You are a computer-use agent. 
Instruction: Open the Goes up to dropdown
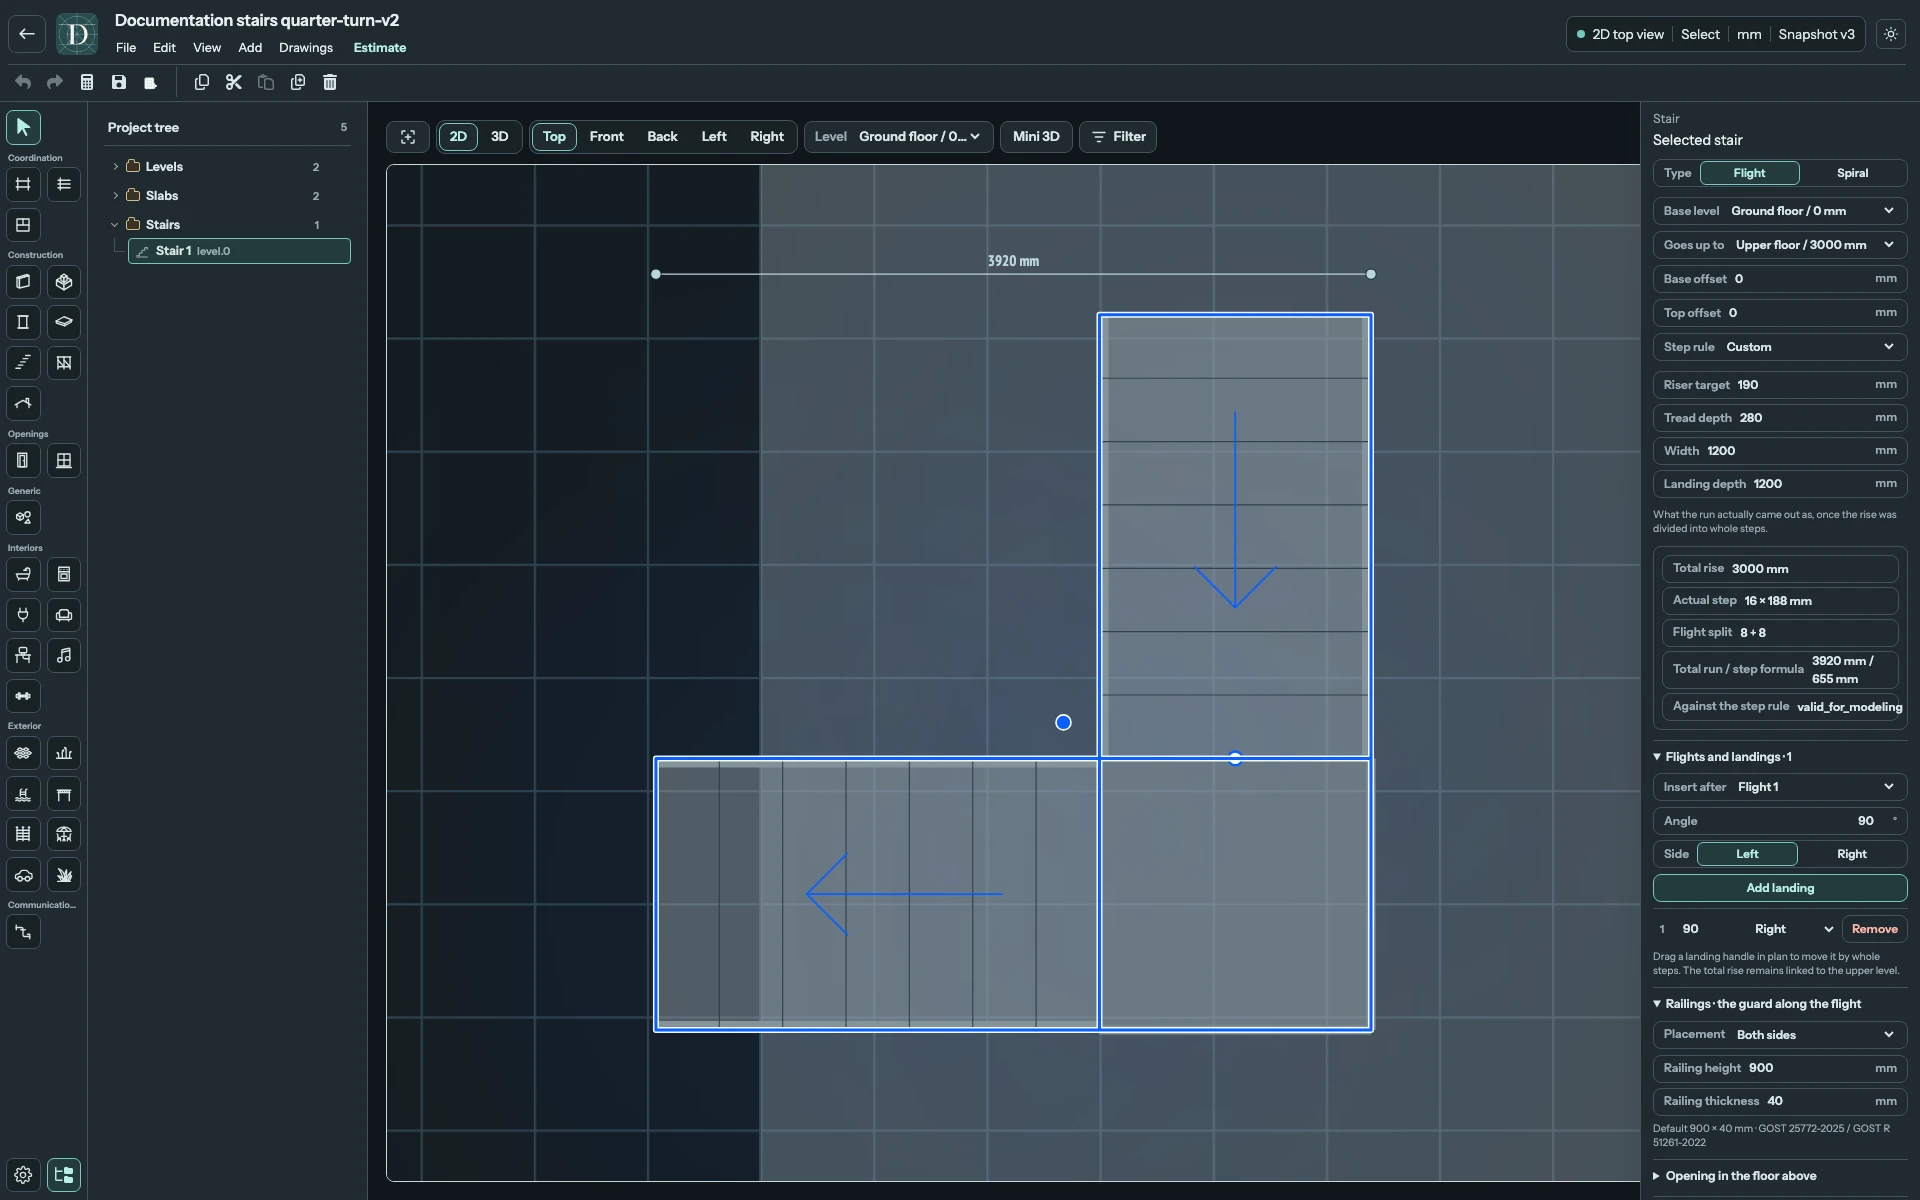(x=1779, y=245)
